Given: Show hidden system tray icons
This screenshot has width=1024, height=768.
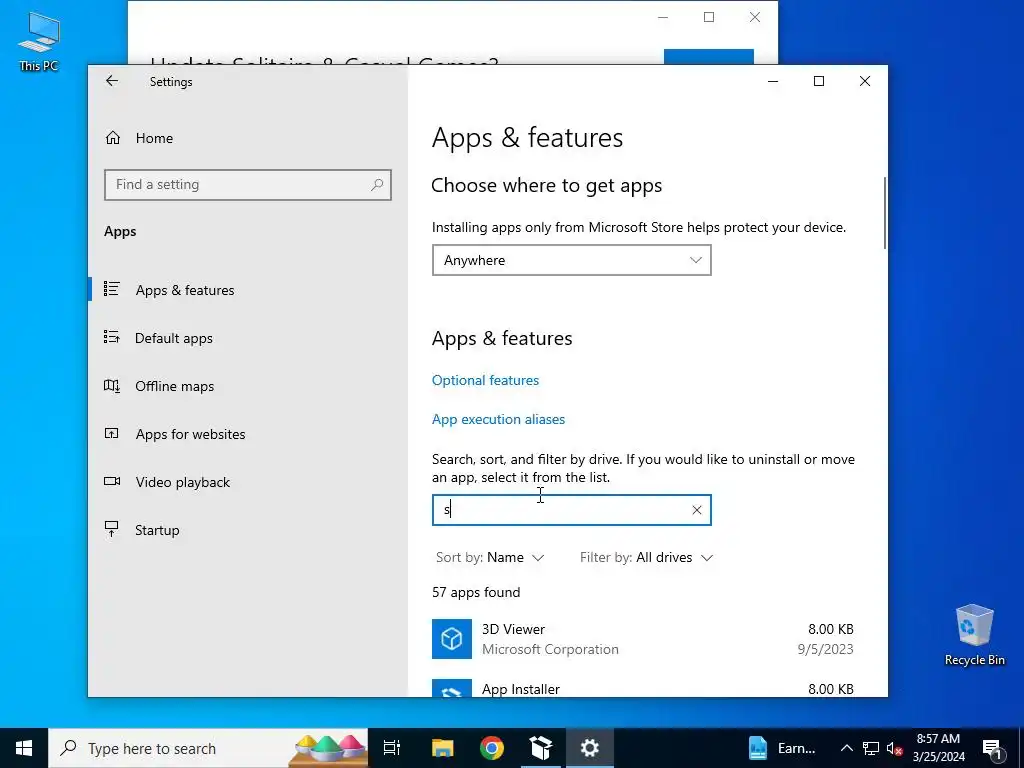Looking at the screenshot, I should 846,748.
